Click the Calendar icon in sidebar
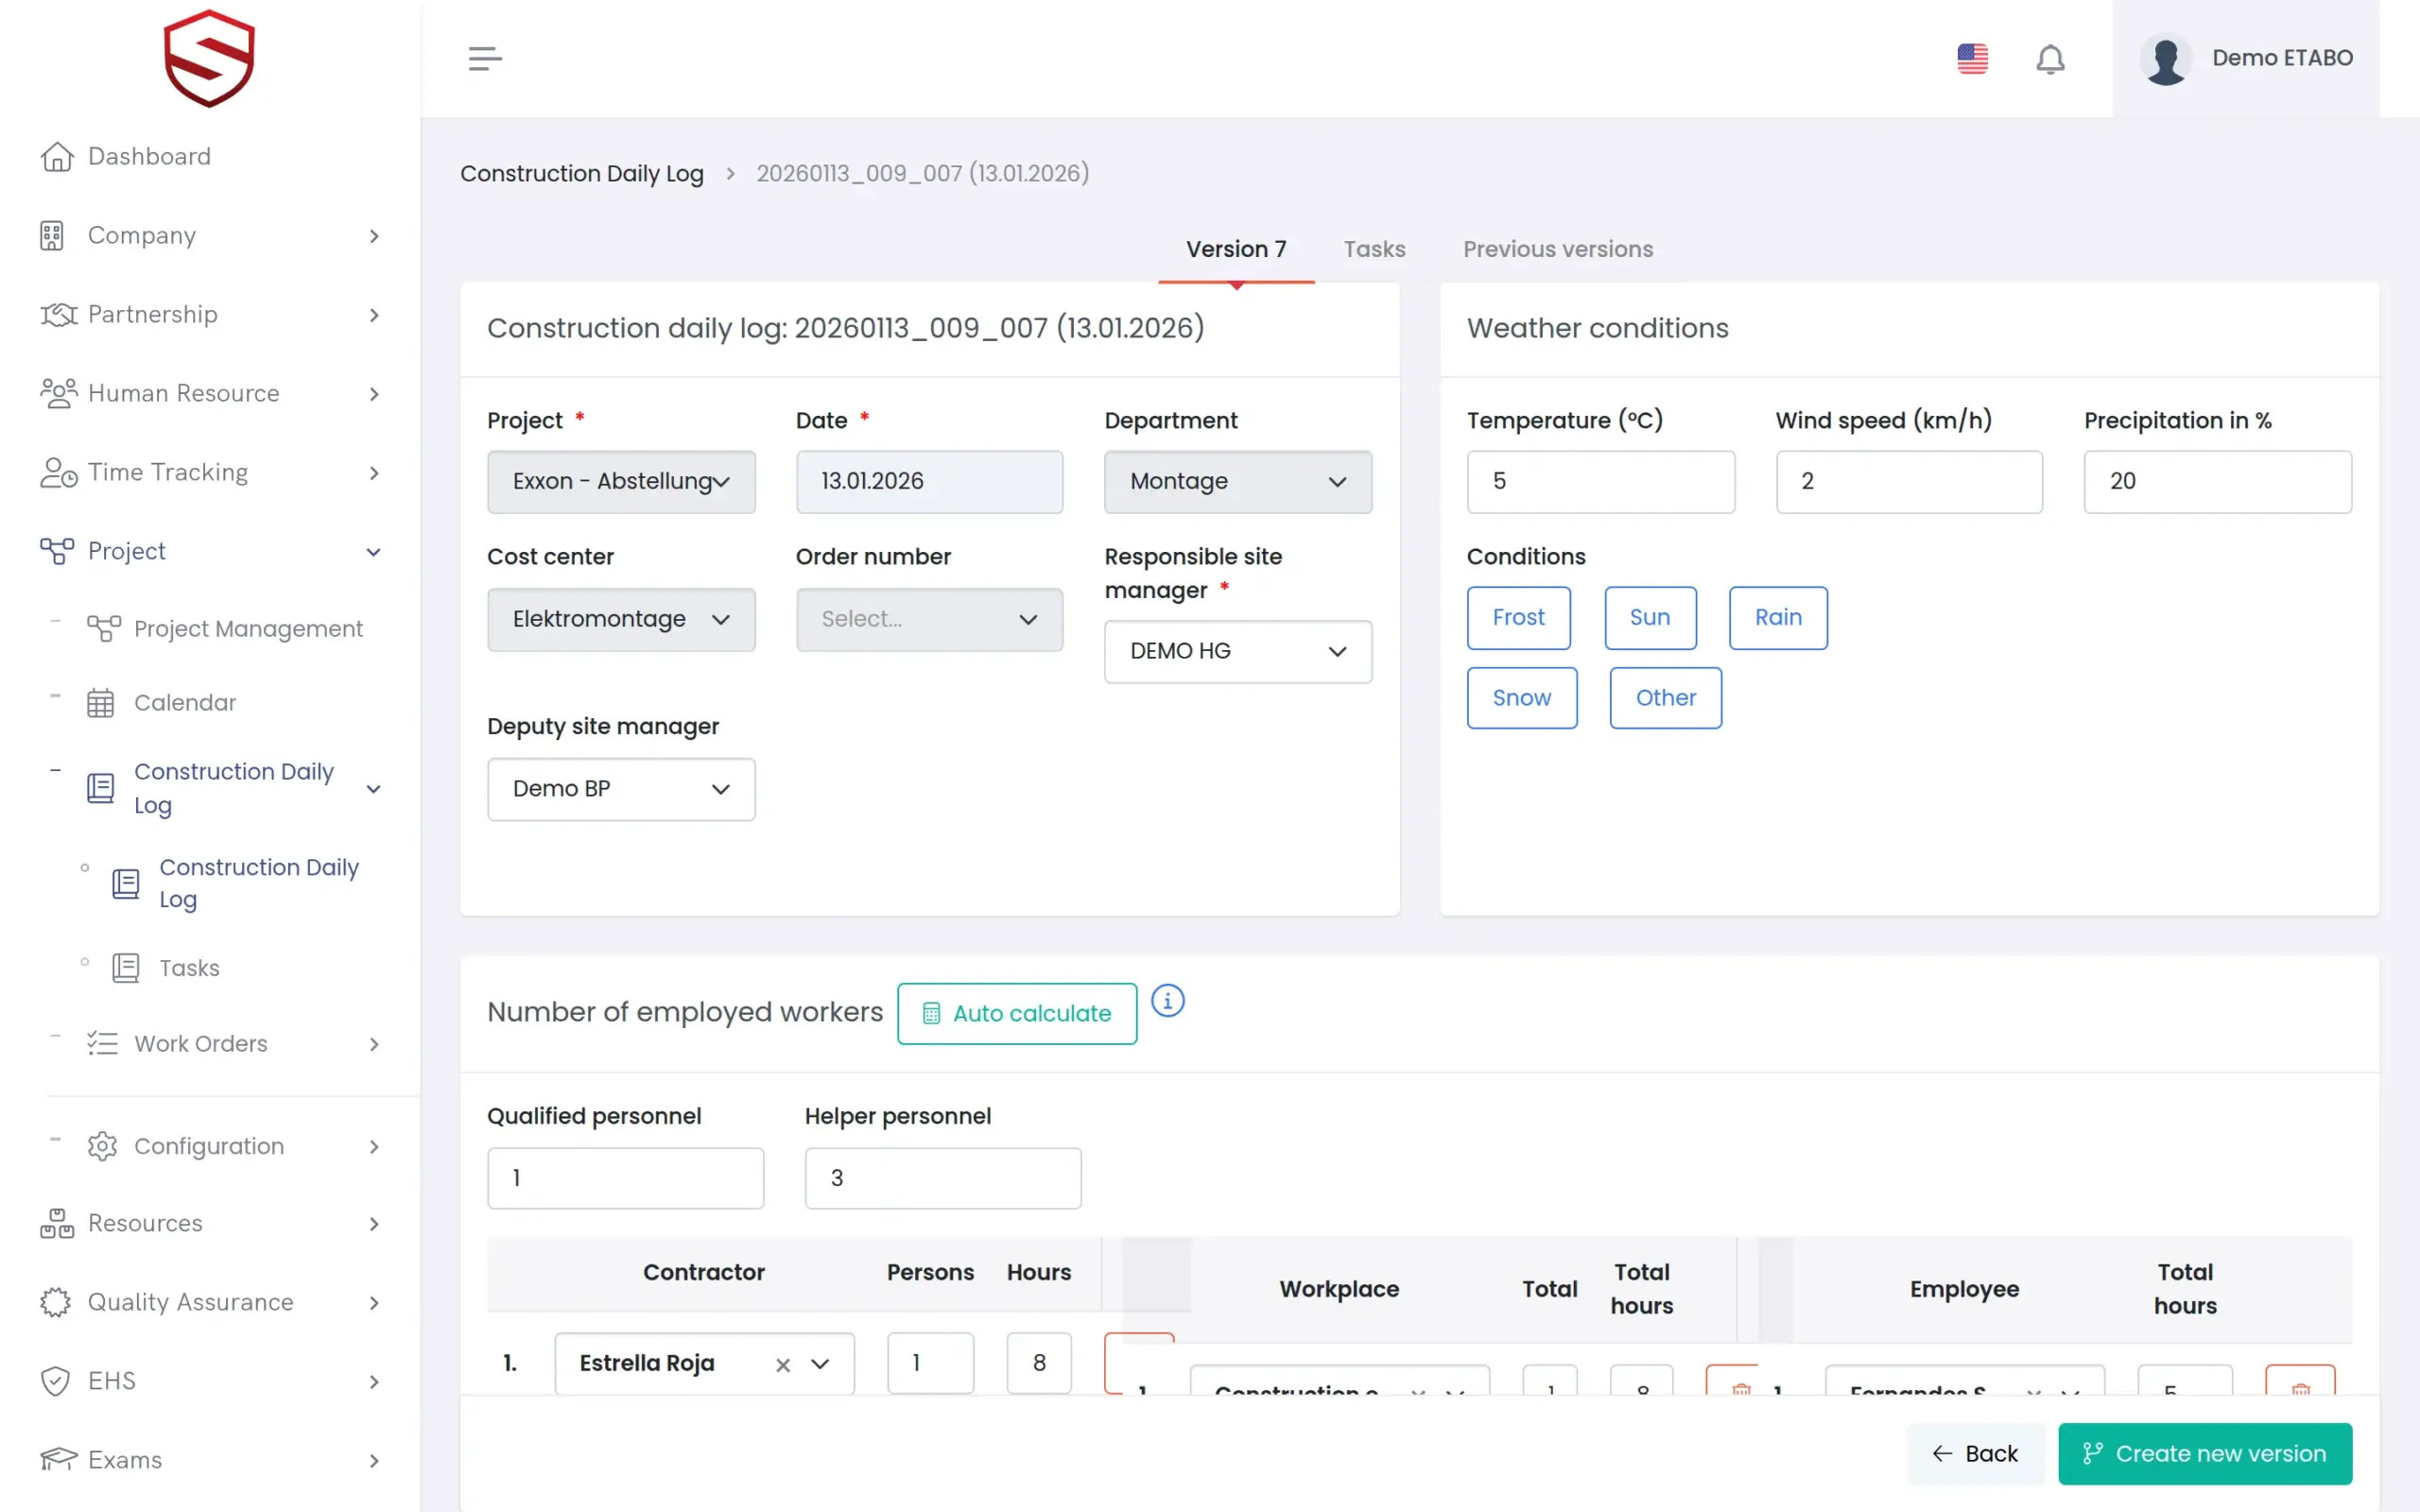The height and width of the screenshot is (1512, 2420). coord(100,703)
